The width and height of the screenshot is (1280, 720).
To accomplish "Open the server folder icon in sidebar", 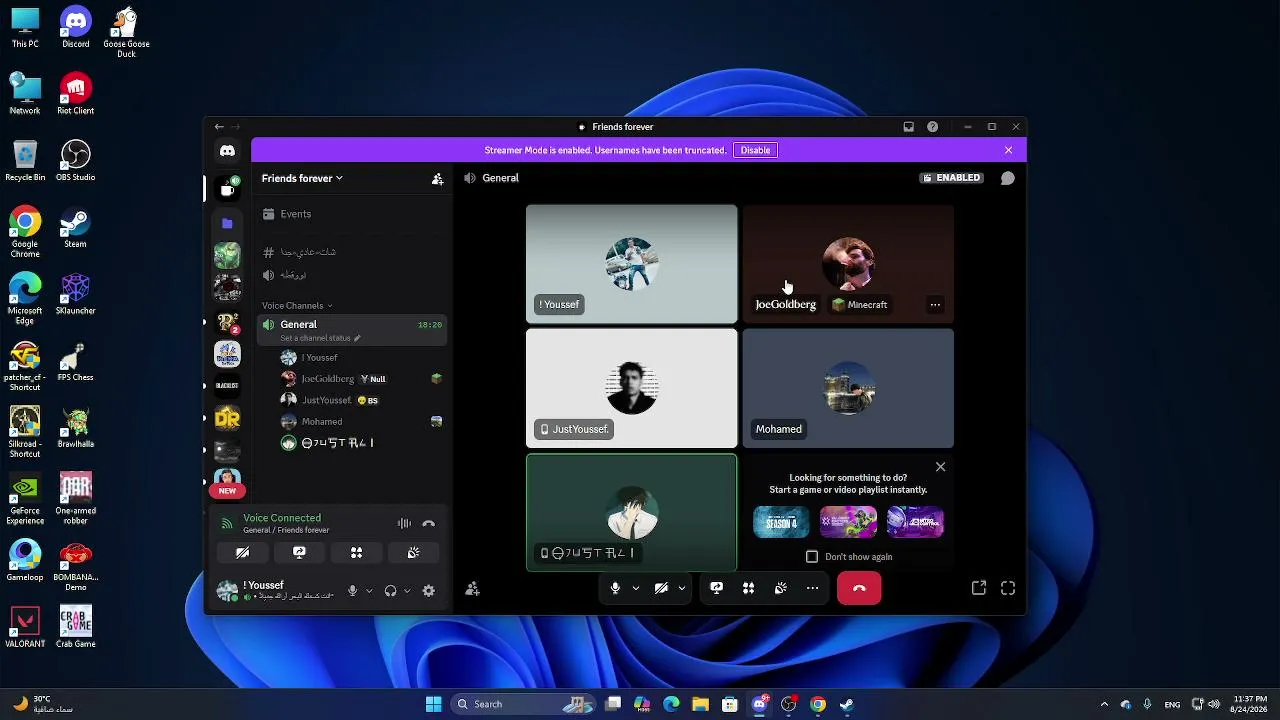I will pos(227,223).
